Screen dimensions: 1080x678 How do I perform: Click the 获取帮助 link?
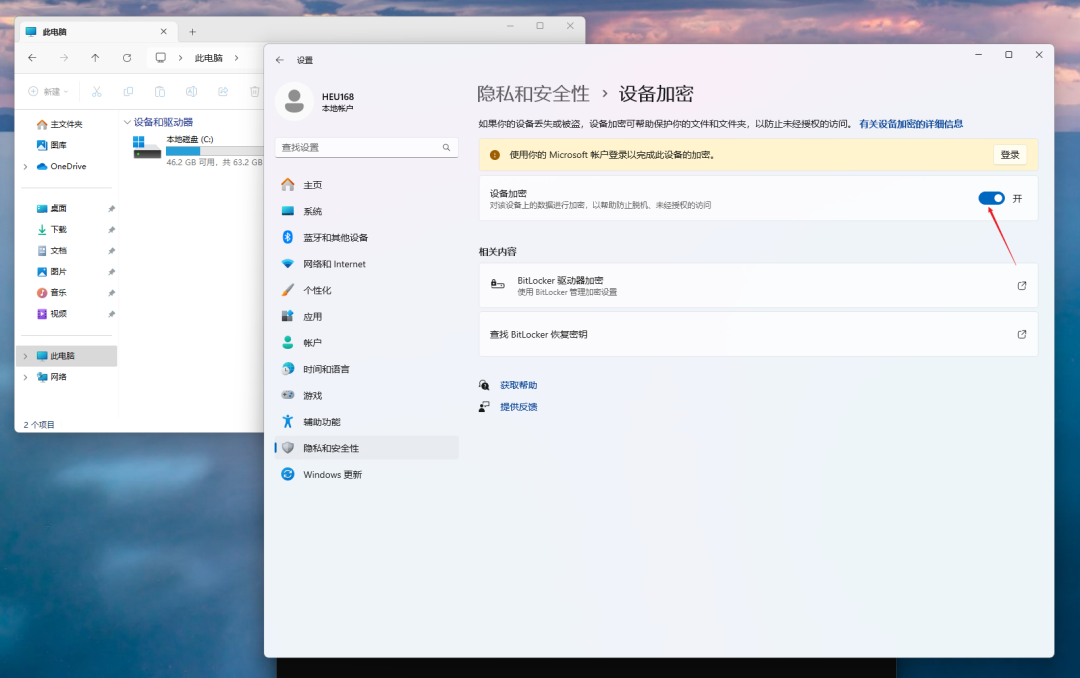coord(518,385)
